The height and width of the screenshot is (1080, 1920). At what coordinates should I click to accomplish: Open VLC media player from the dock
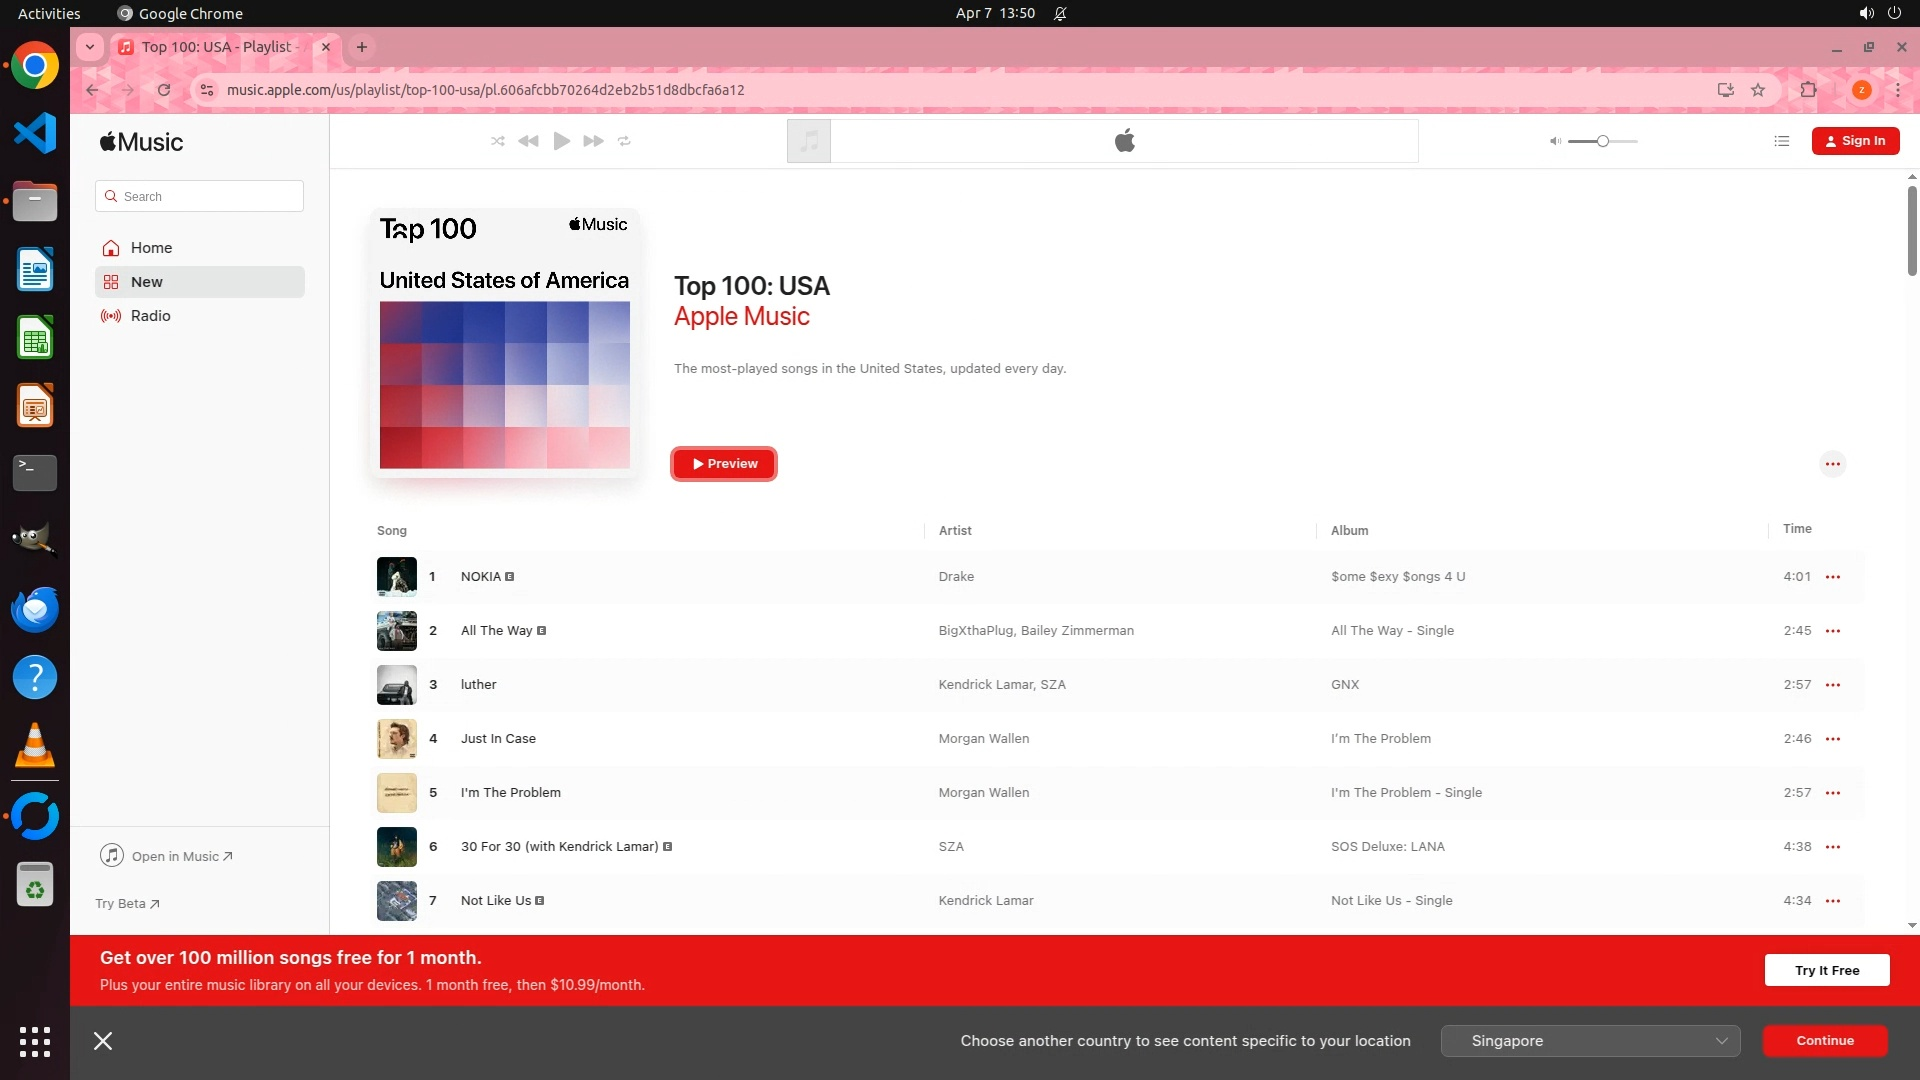coord(35,746)
